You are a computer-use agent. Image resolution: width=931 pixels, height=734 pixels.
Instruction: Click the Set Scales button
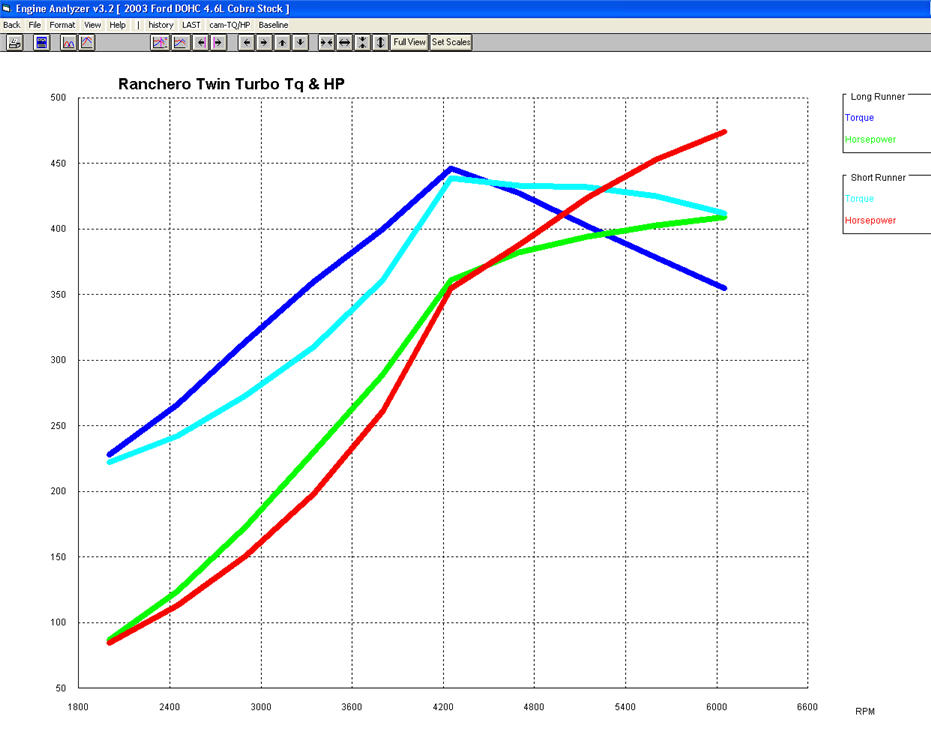pyautogui.click(x=451, y=42)
